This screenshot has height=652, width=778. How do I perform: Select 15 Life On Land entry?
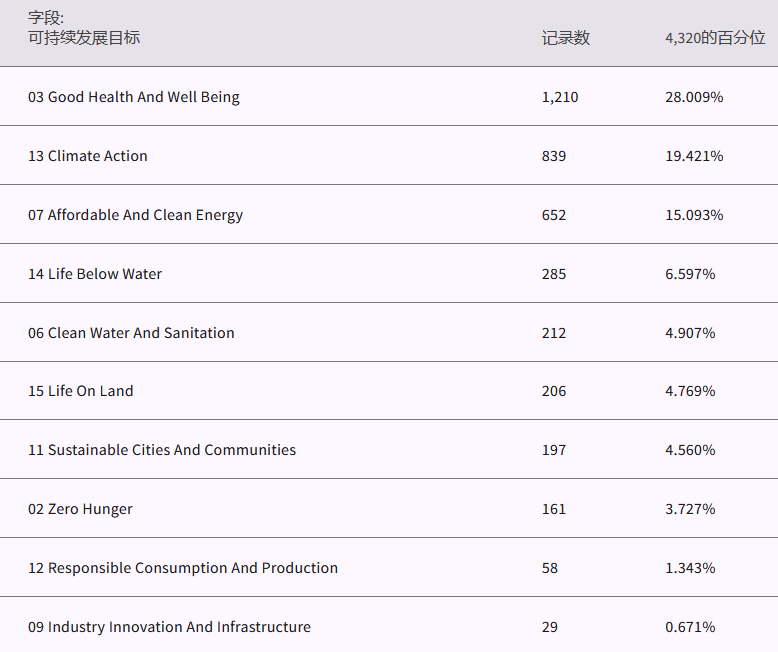point(81,391)
